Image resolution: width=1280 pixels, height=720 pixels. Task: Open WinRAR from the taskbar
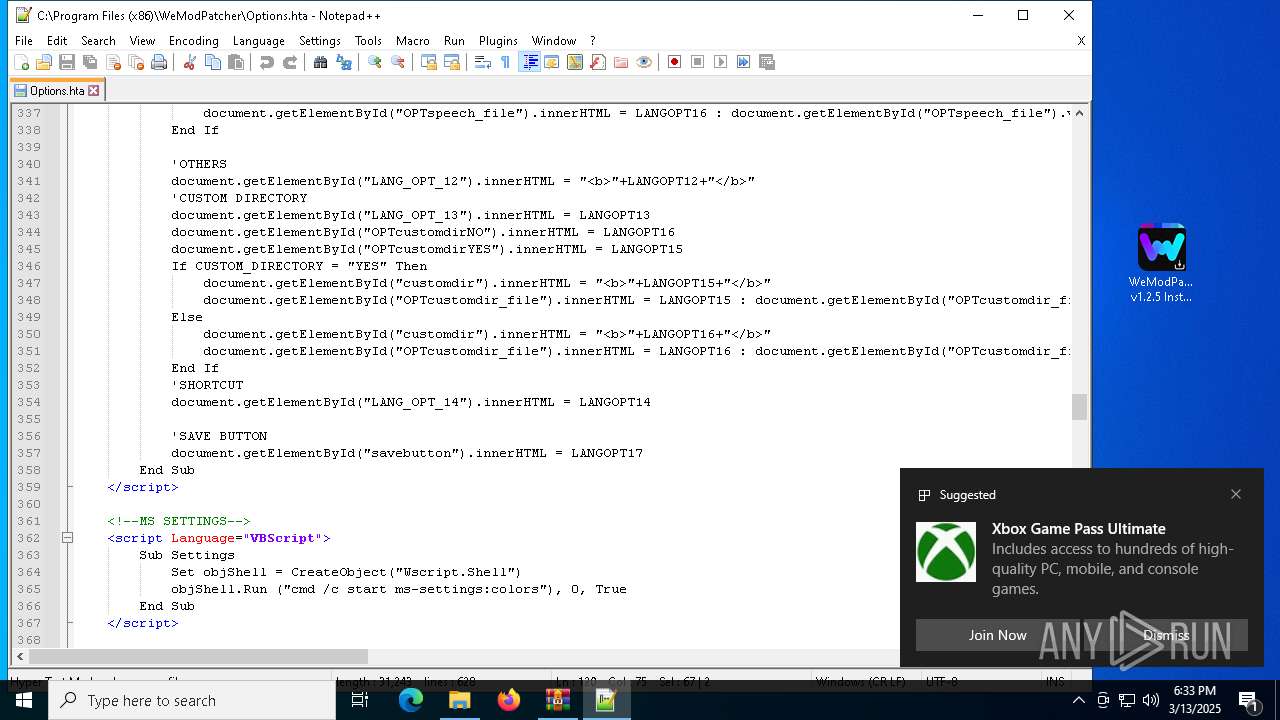[x=557, y=700]
